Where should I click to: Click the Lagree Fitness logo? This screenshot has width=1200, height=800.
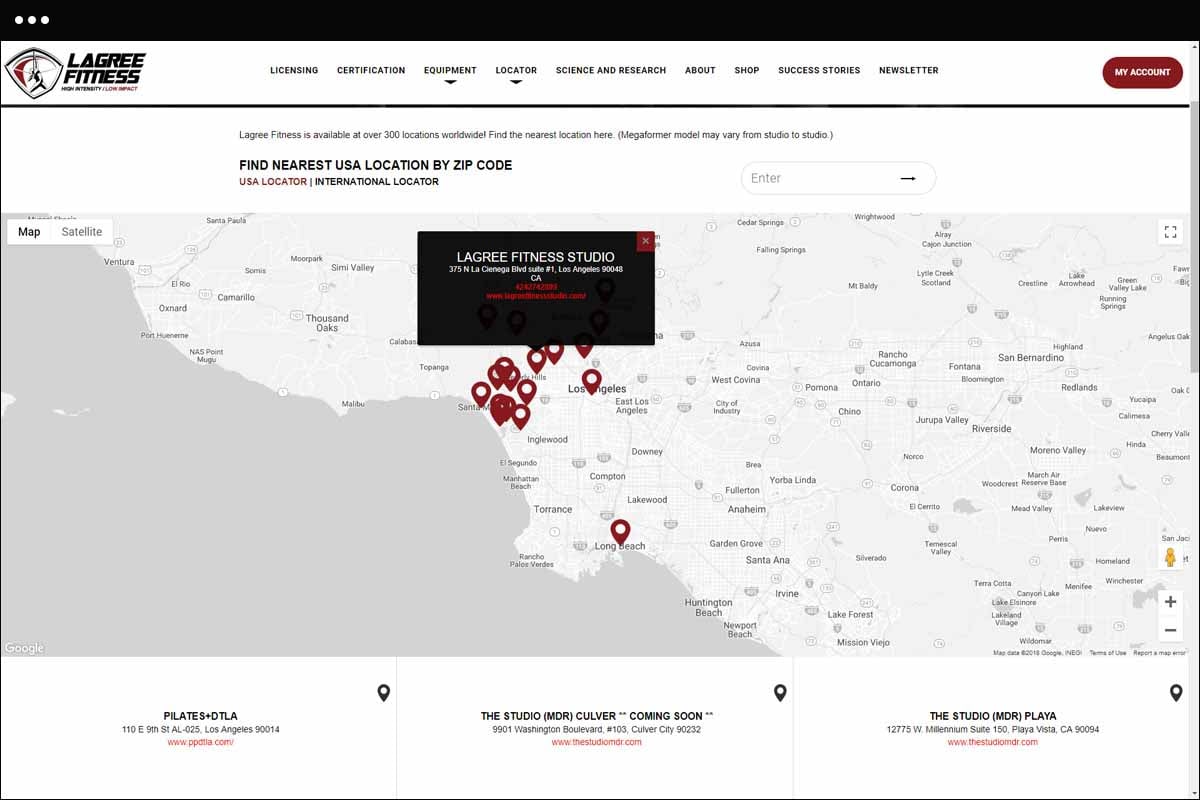tap(75, 72)
